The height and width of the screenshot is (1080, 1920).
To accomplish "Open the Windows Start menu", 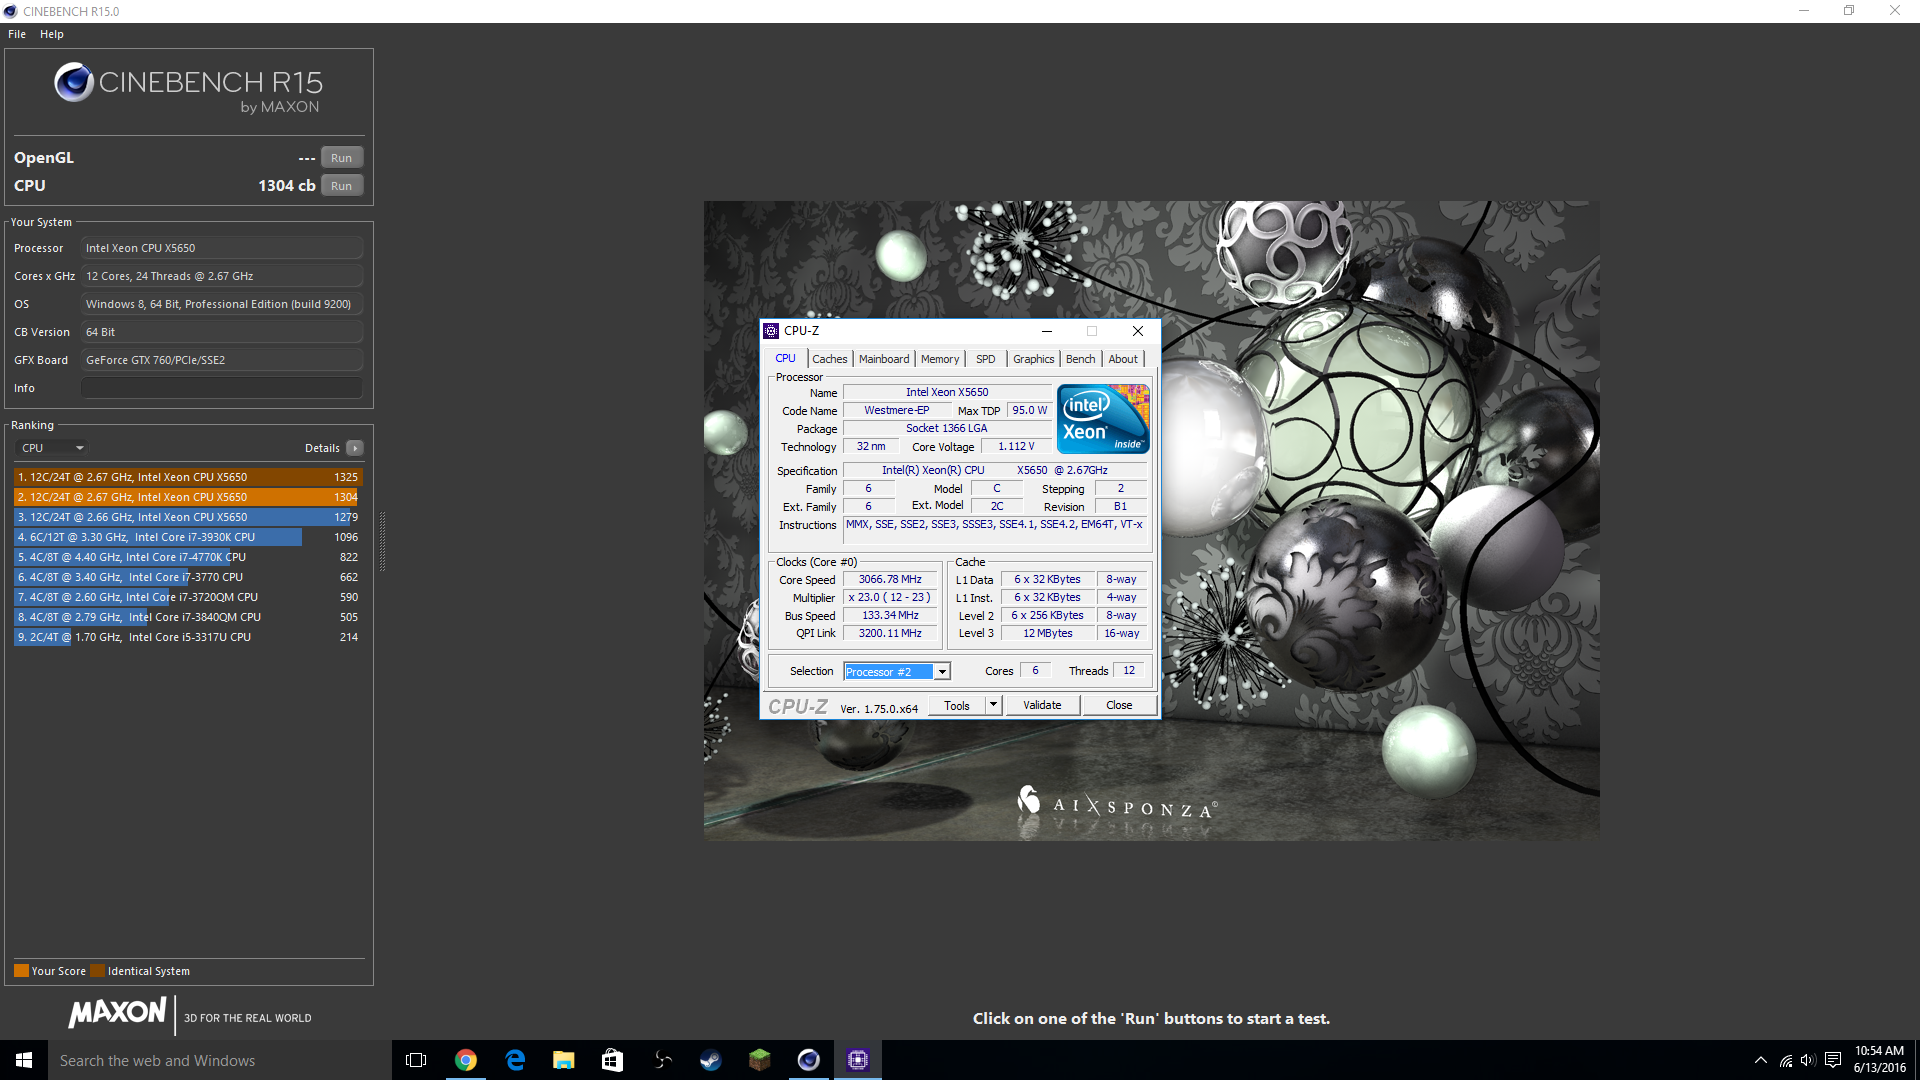I will tap(24, 1060).
